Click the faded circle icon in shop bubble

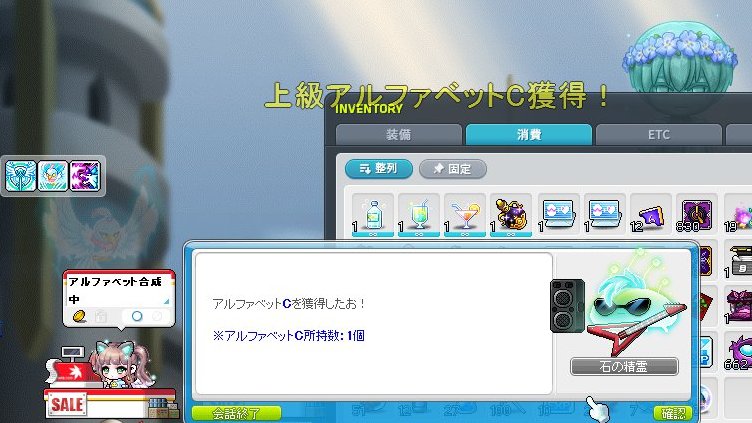pos(157,316)
